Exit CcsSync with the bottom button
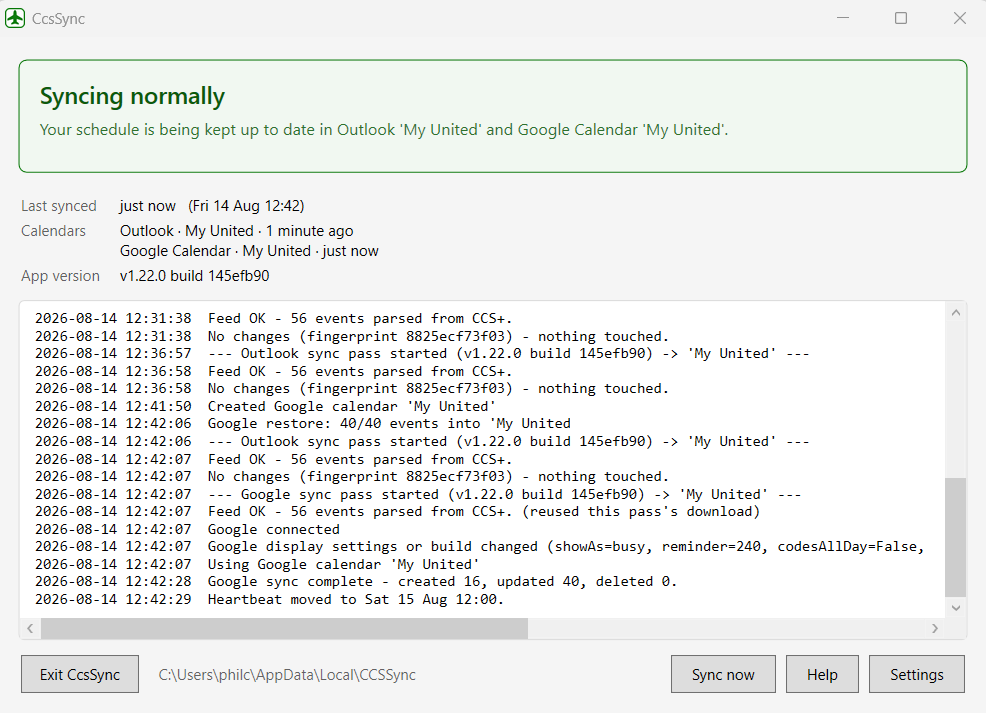 80,674
